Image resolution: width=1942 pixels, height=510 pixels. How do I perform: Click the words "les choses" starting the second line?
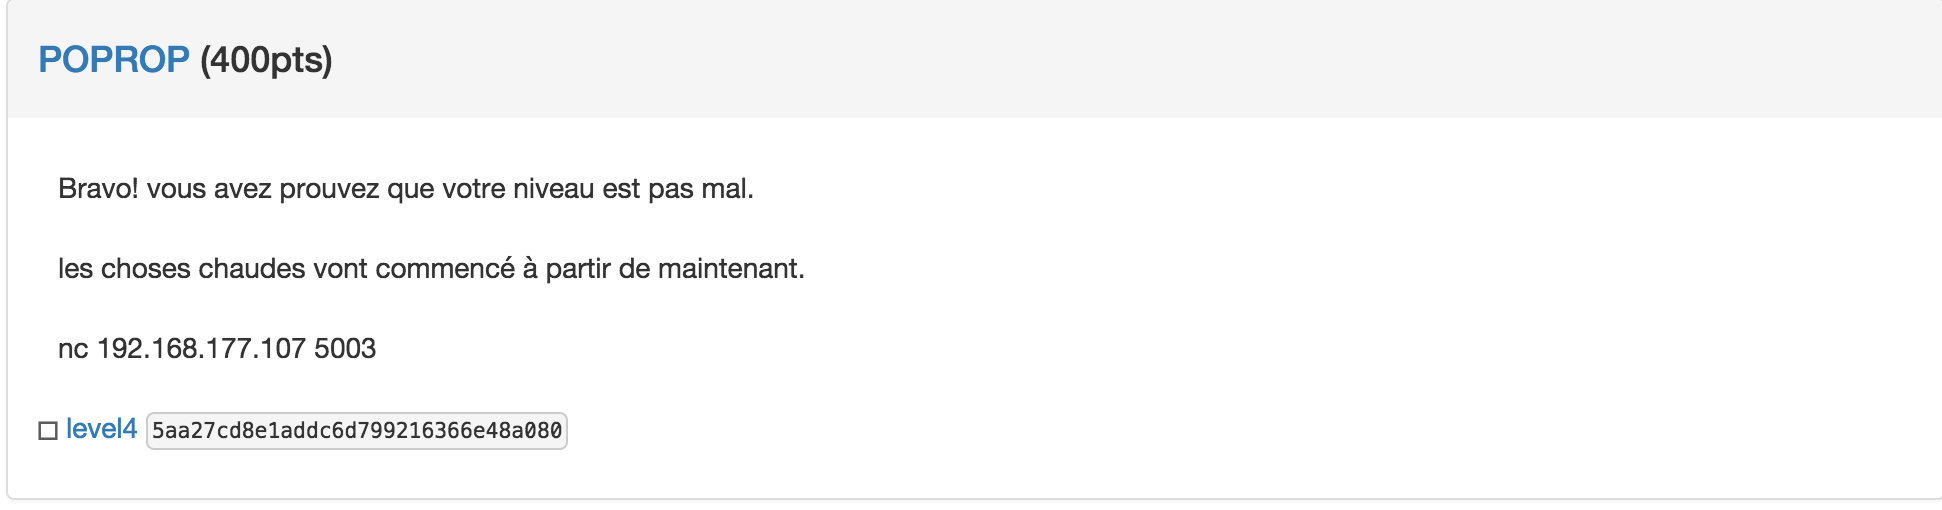click(124, 269)
